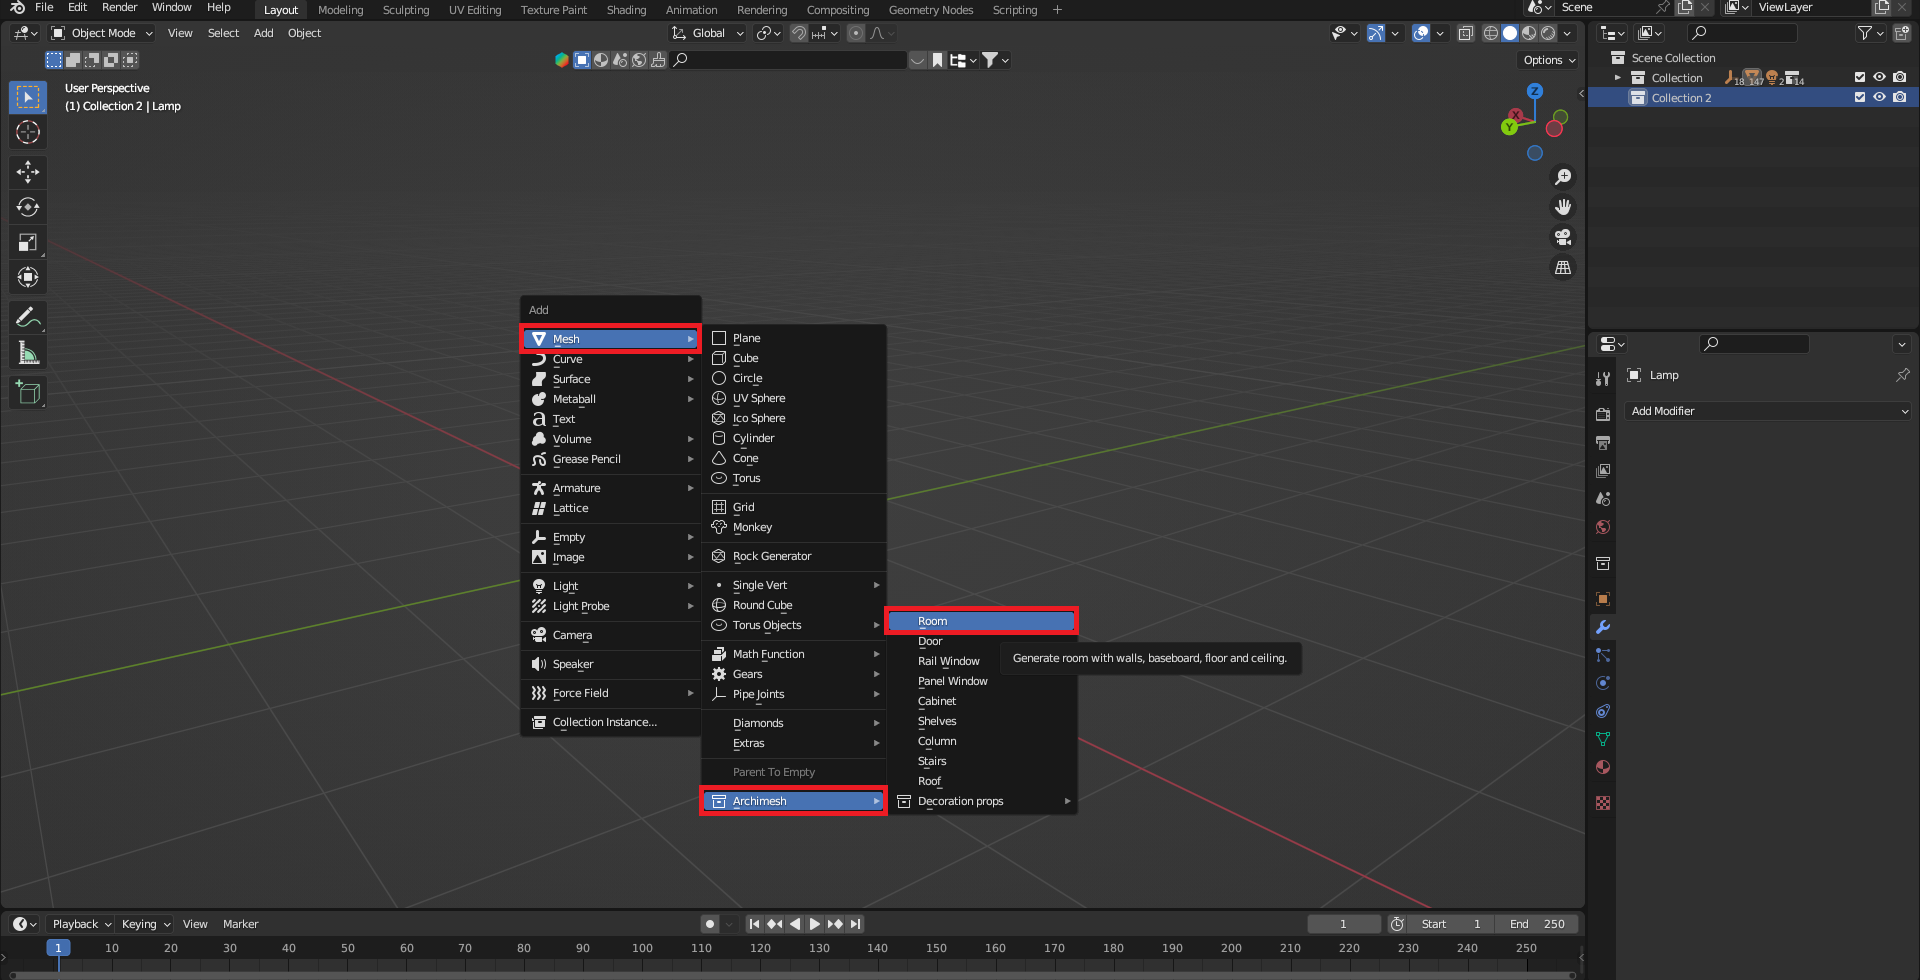Jump to the timeline start frame
Image resolution: width=1920 pixels, height=980 pixels.
click(x=754, y=924)
